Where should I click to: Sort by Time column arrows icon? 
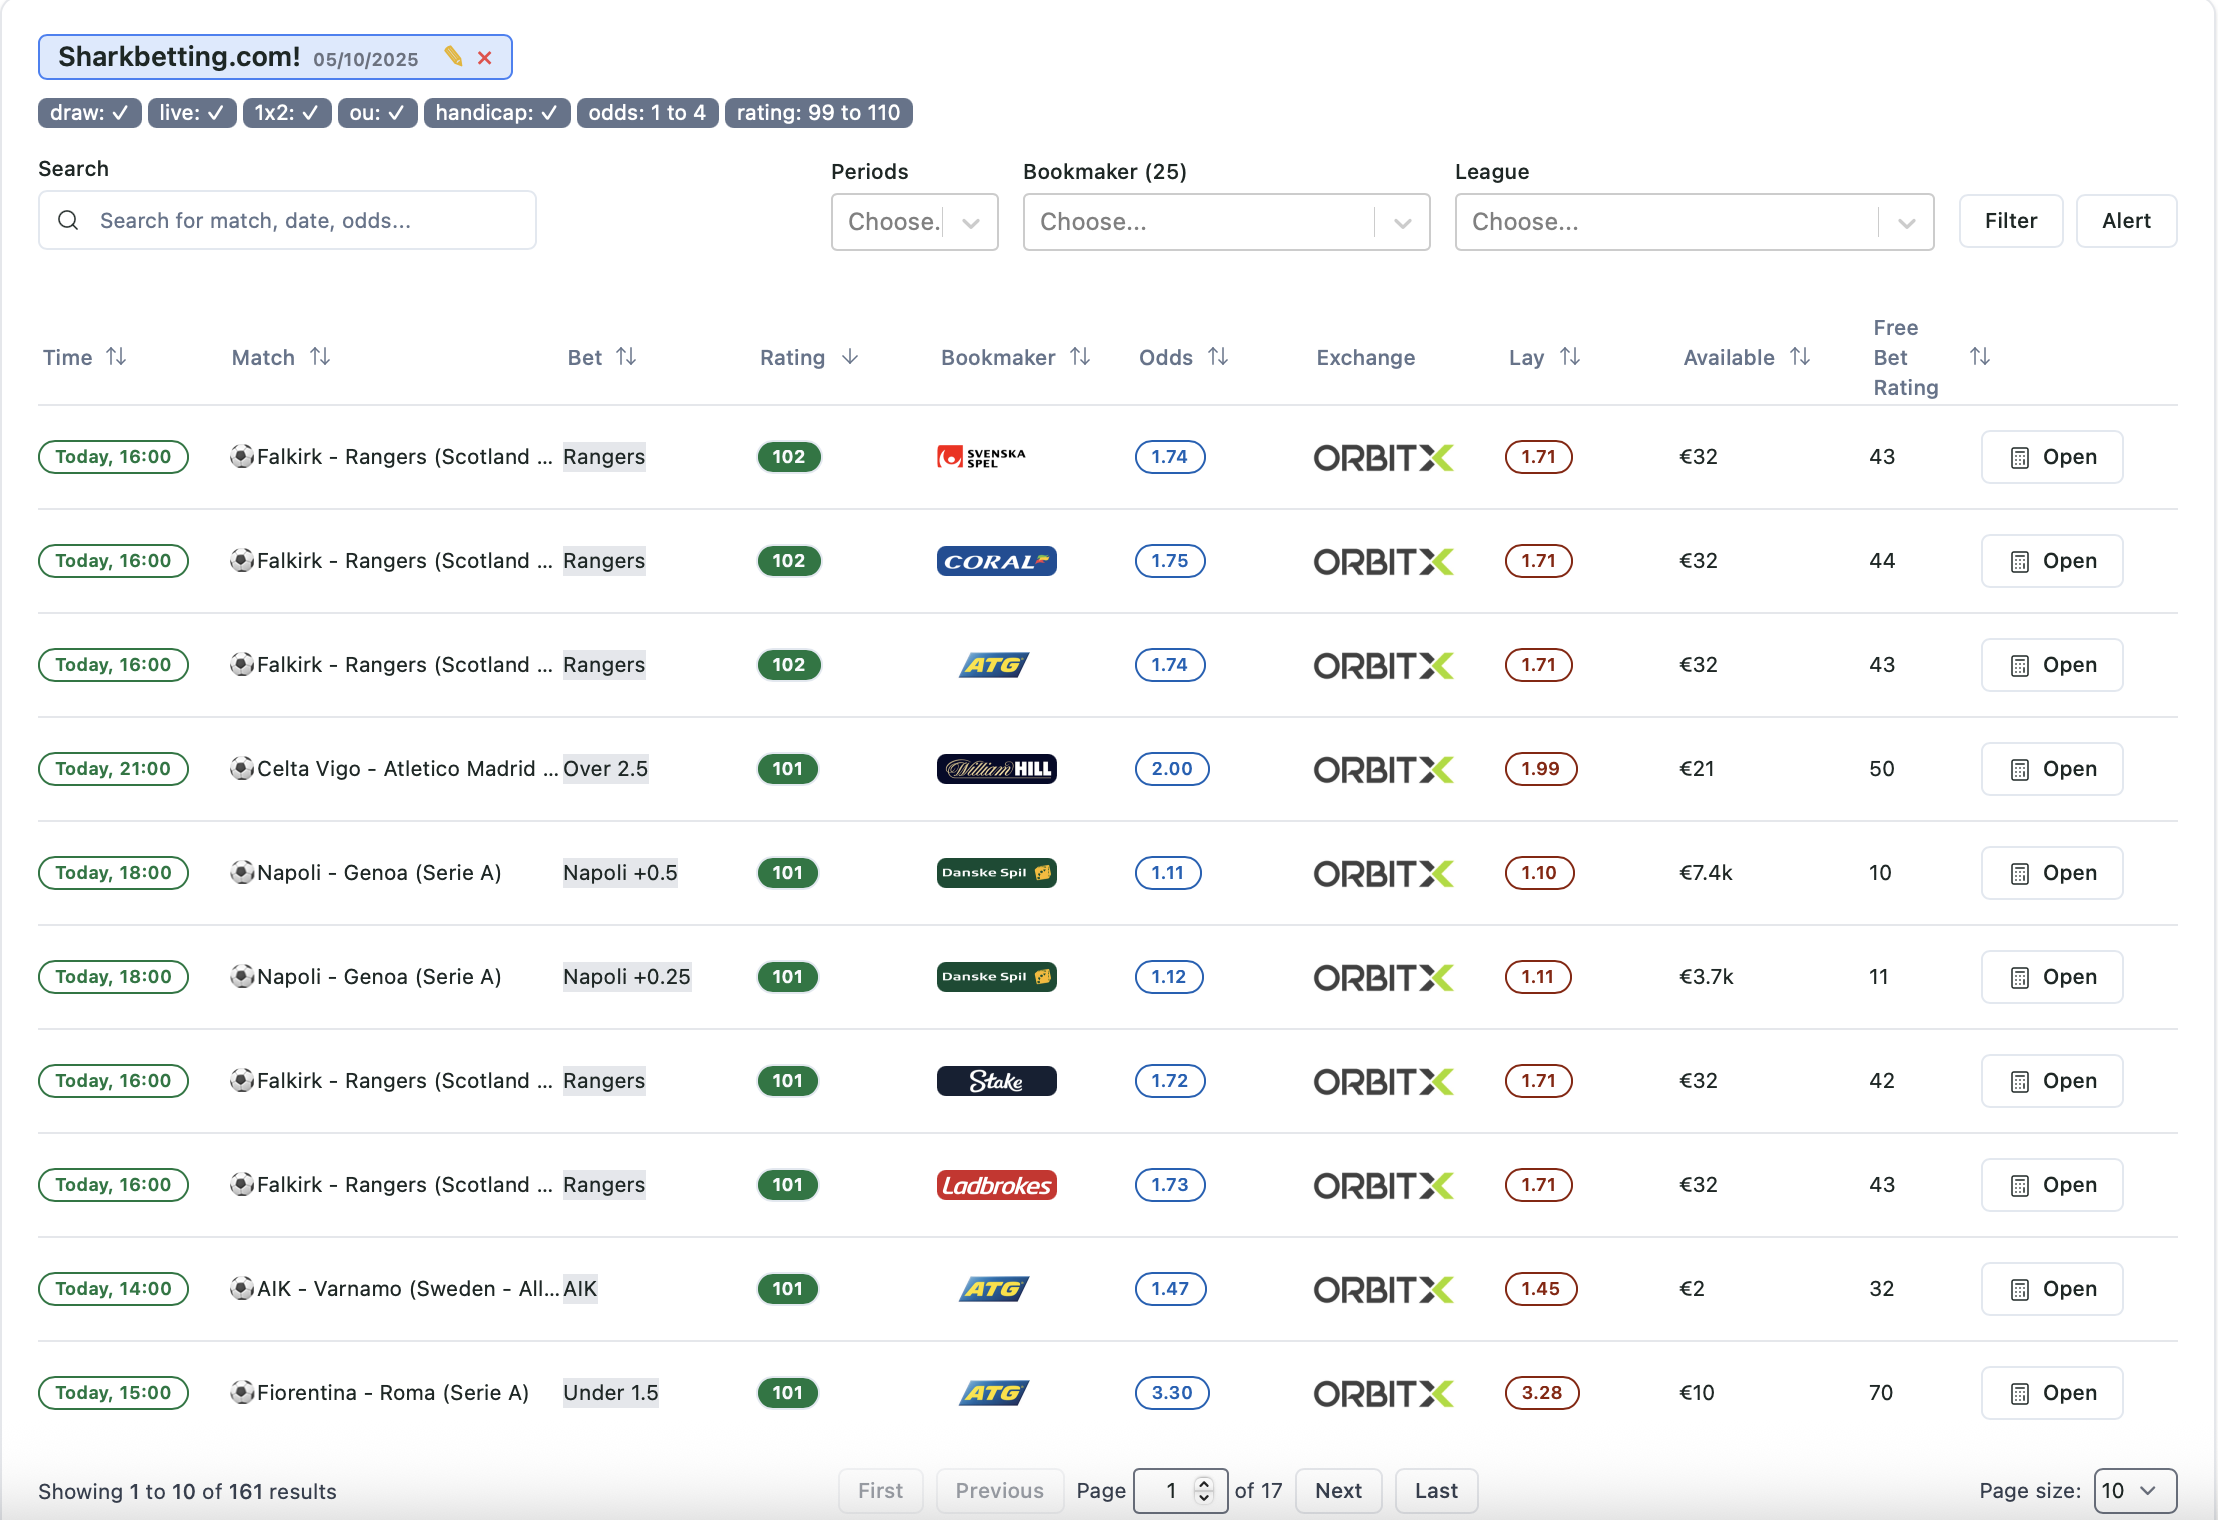(x=116, y=357)
